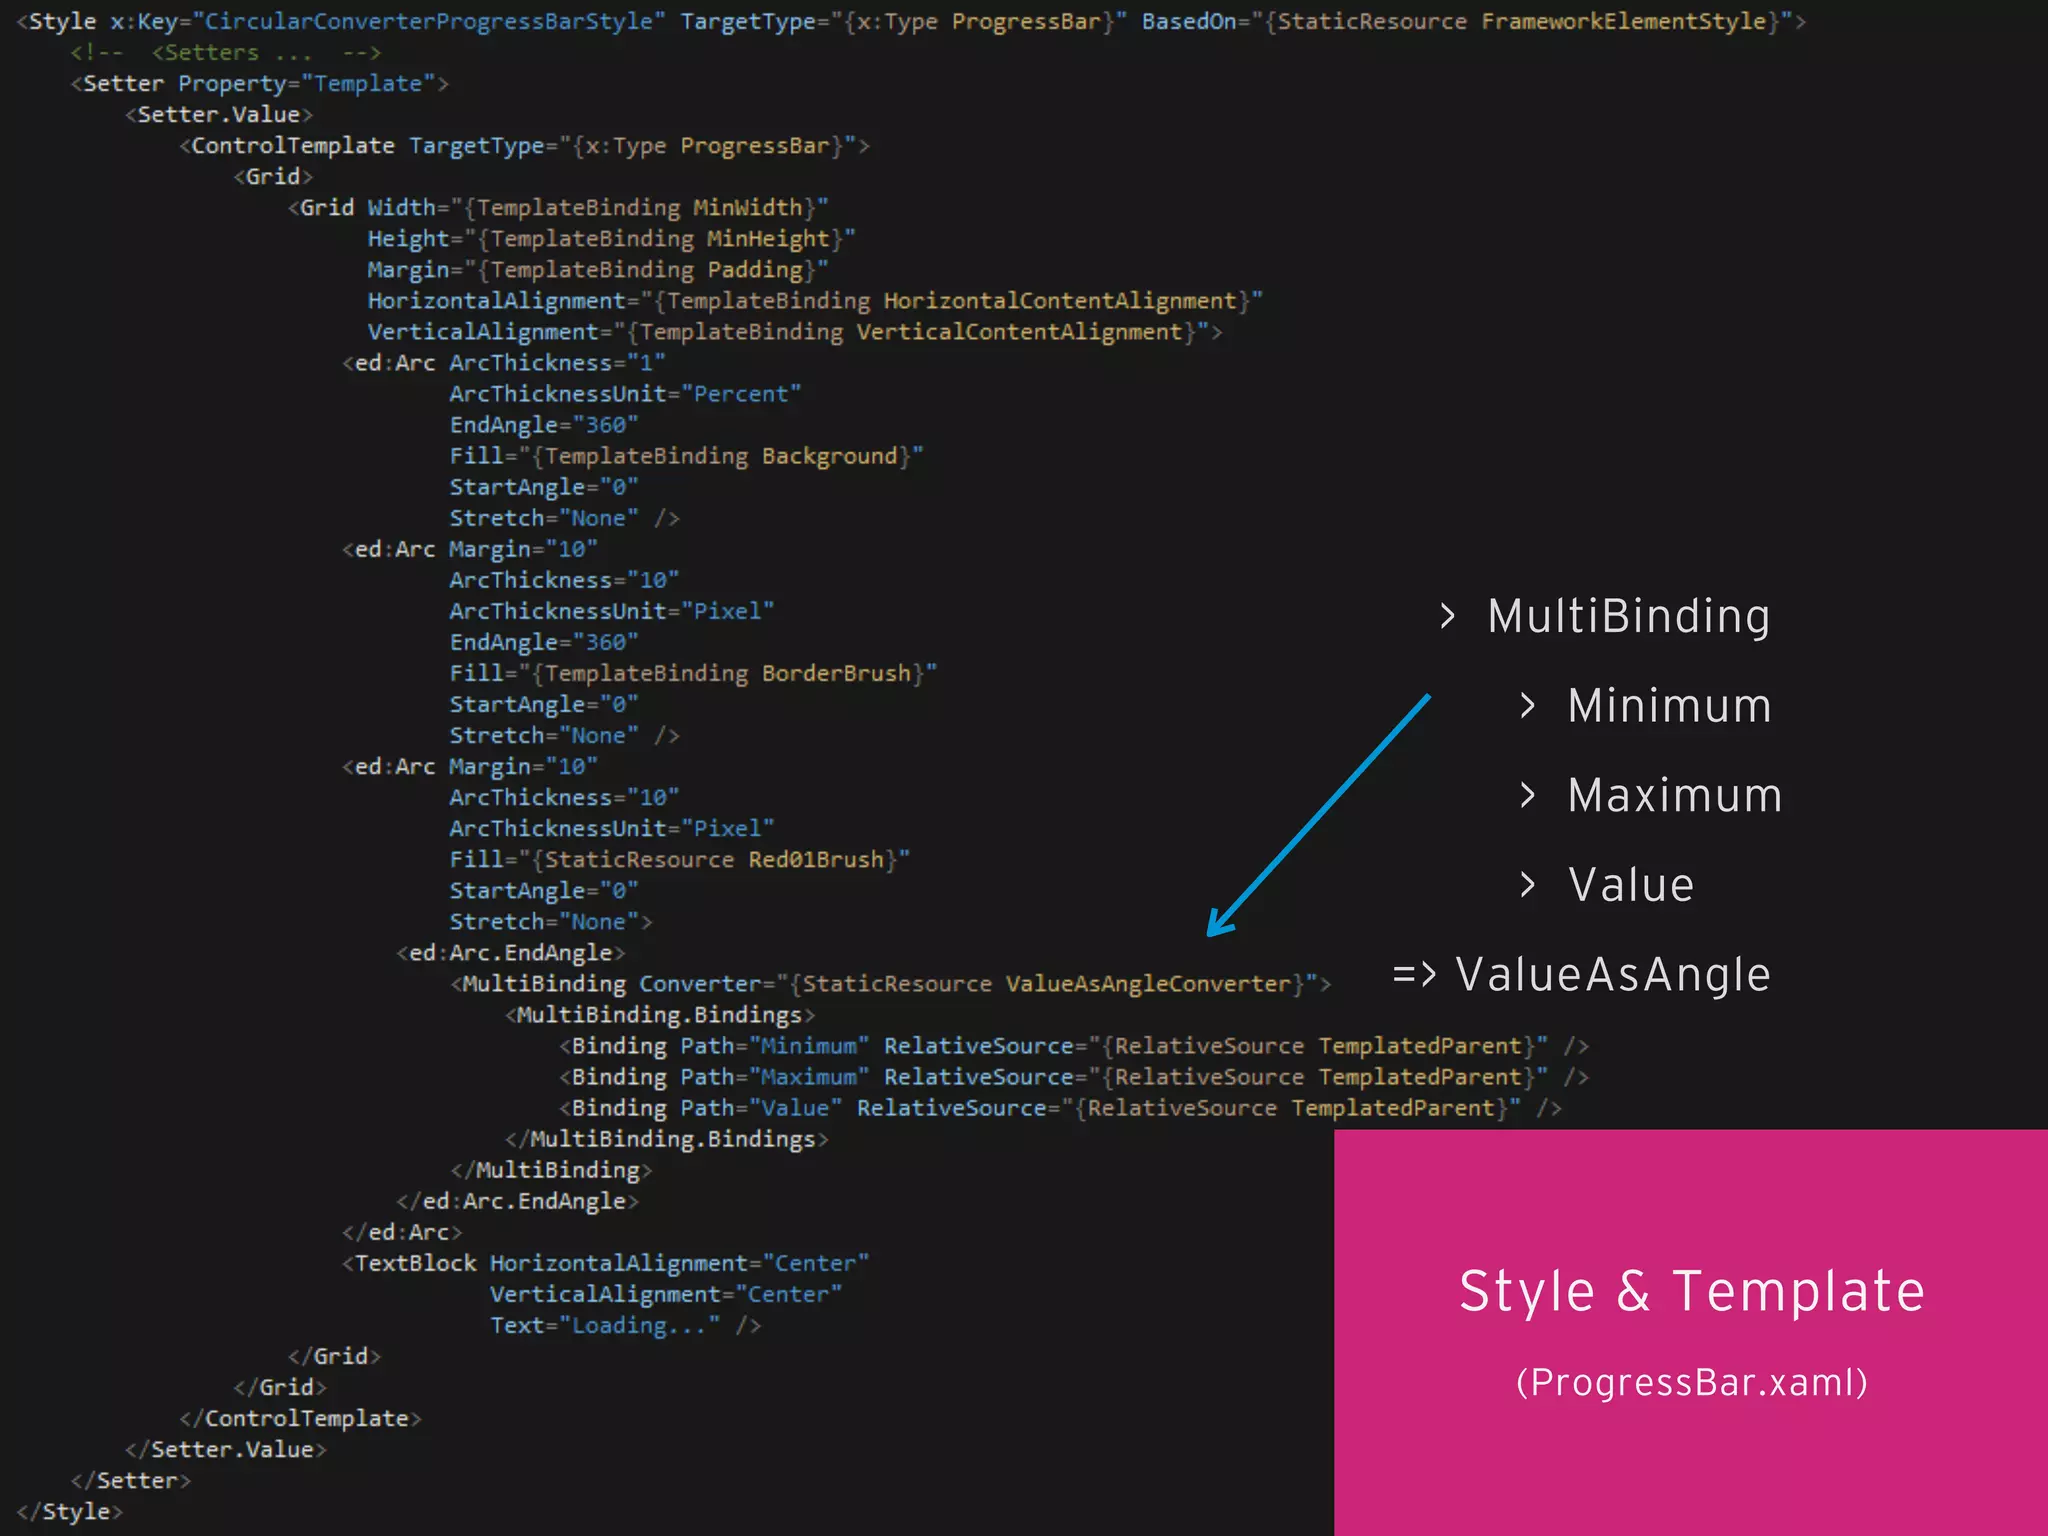This screenshot has height=1536, width=2048.
Task: Click the "CircularConverterProgressBarStyle" key text
Action: [428, 22]
